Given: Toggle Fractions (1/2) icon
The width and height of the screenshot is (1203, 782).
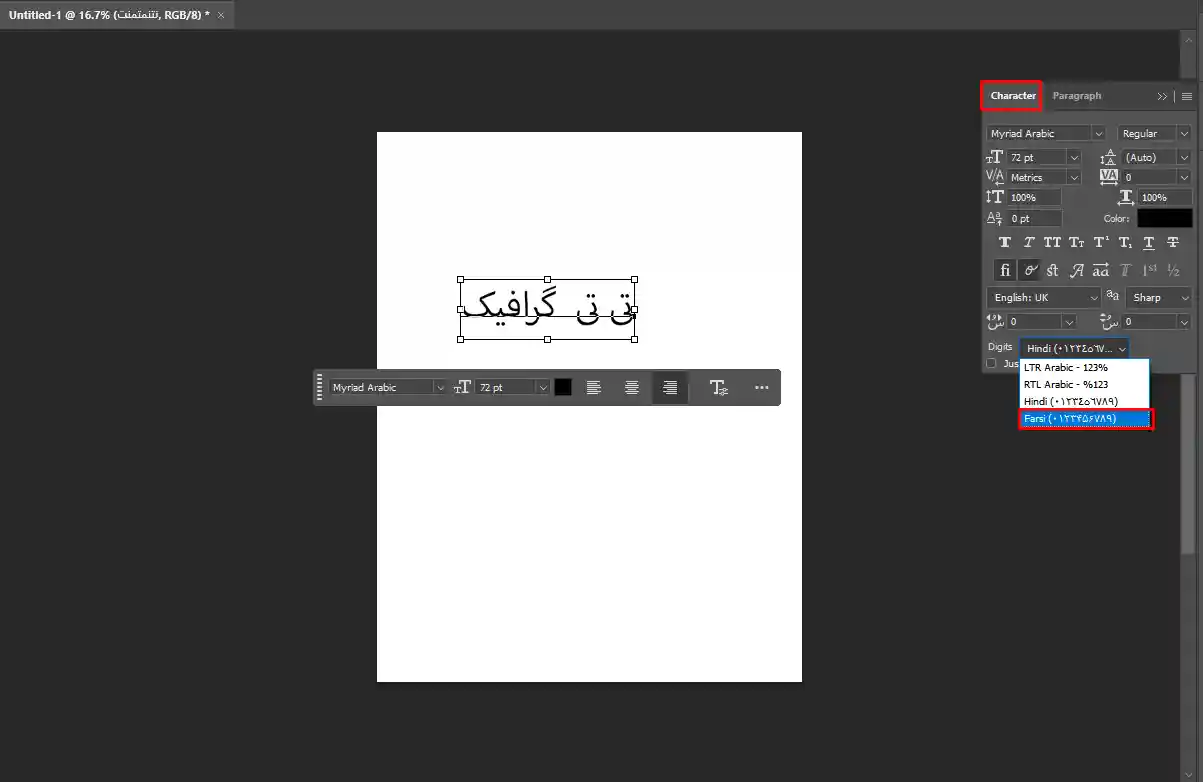Looking at the screenshot, I should coord(1173,270).
